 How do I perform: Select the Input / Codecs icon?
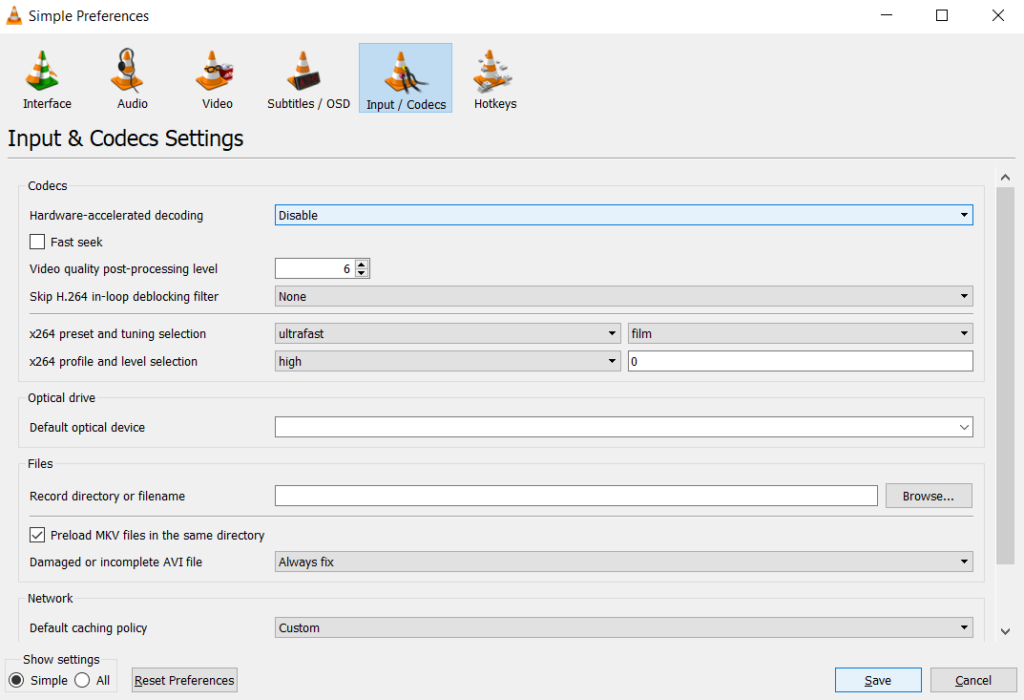pos(405,77)
